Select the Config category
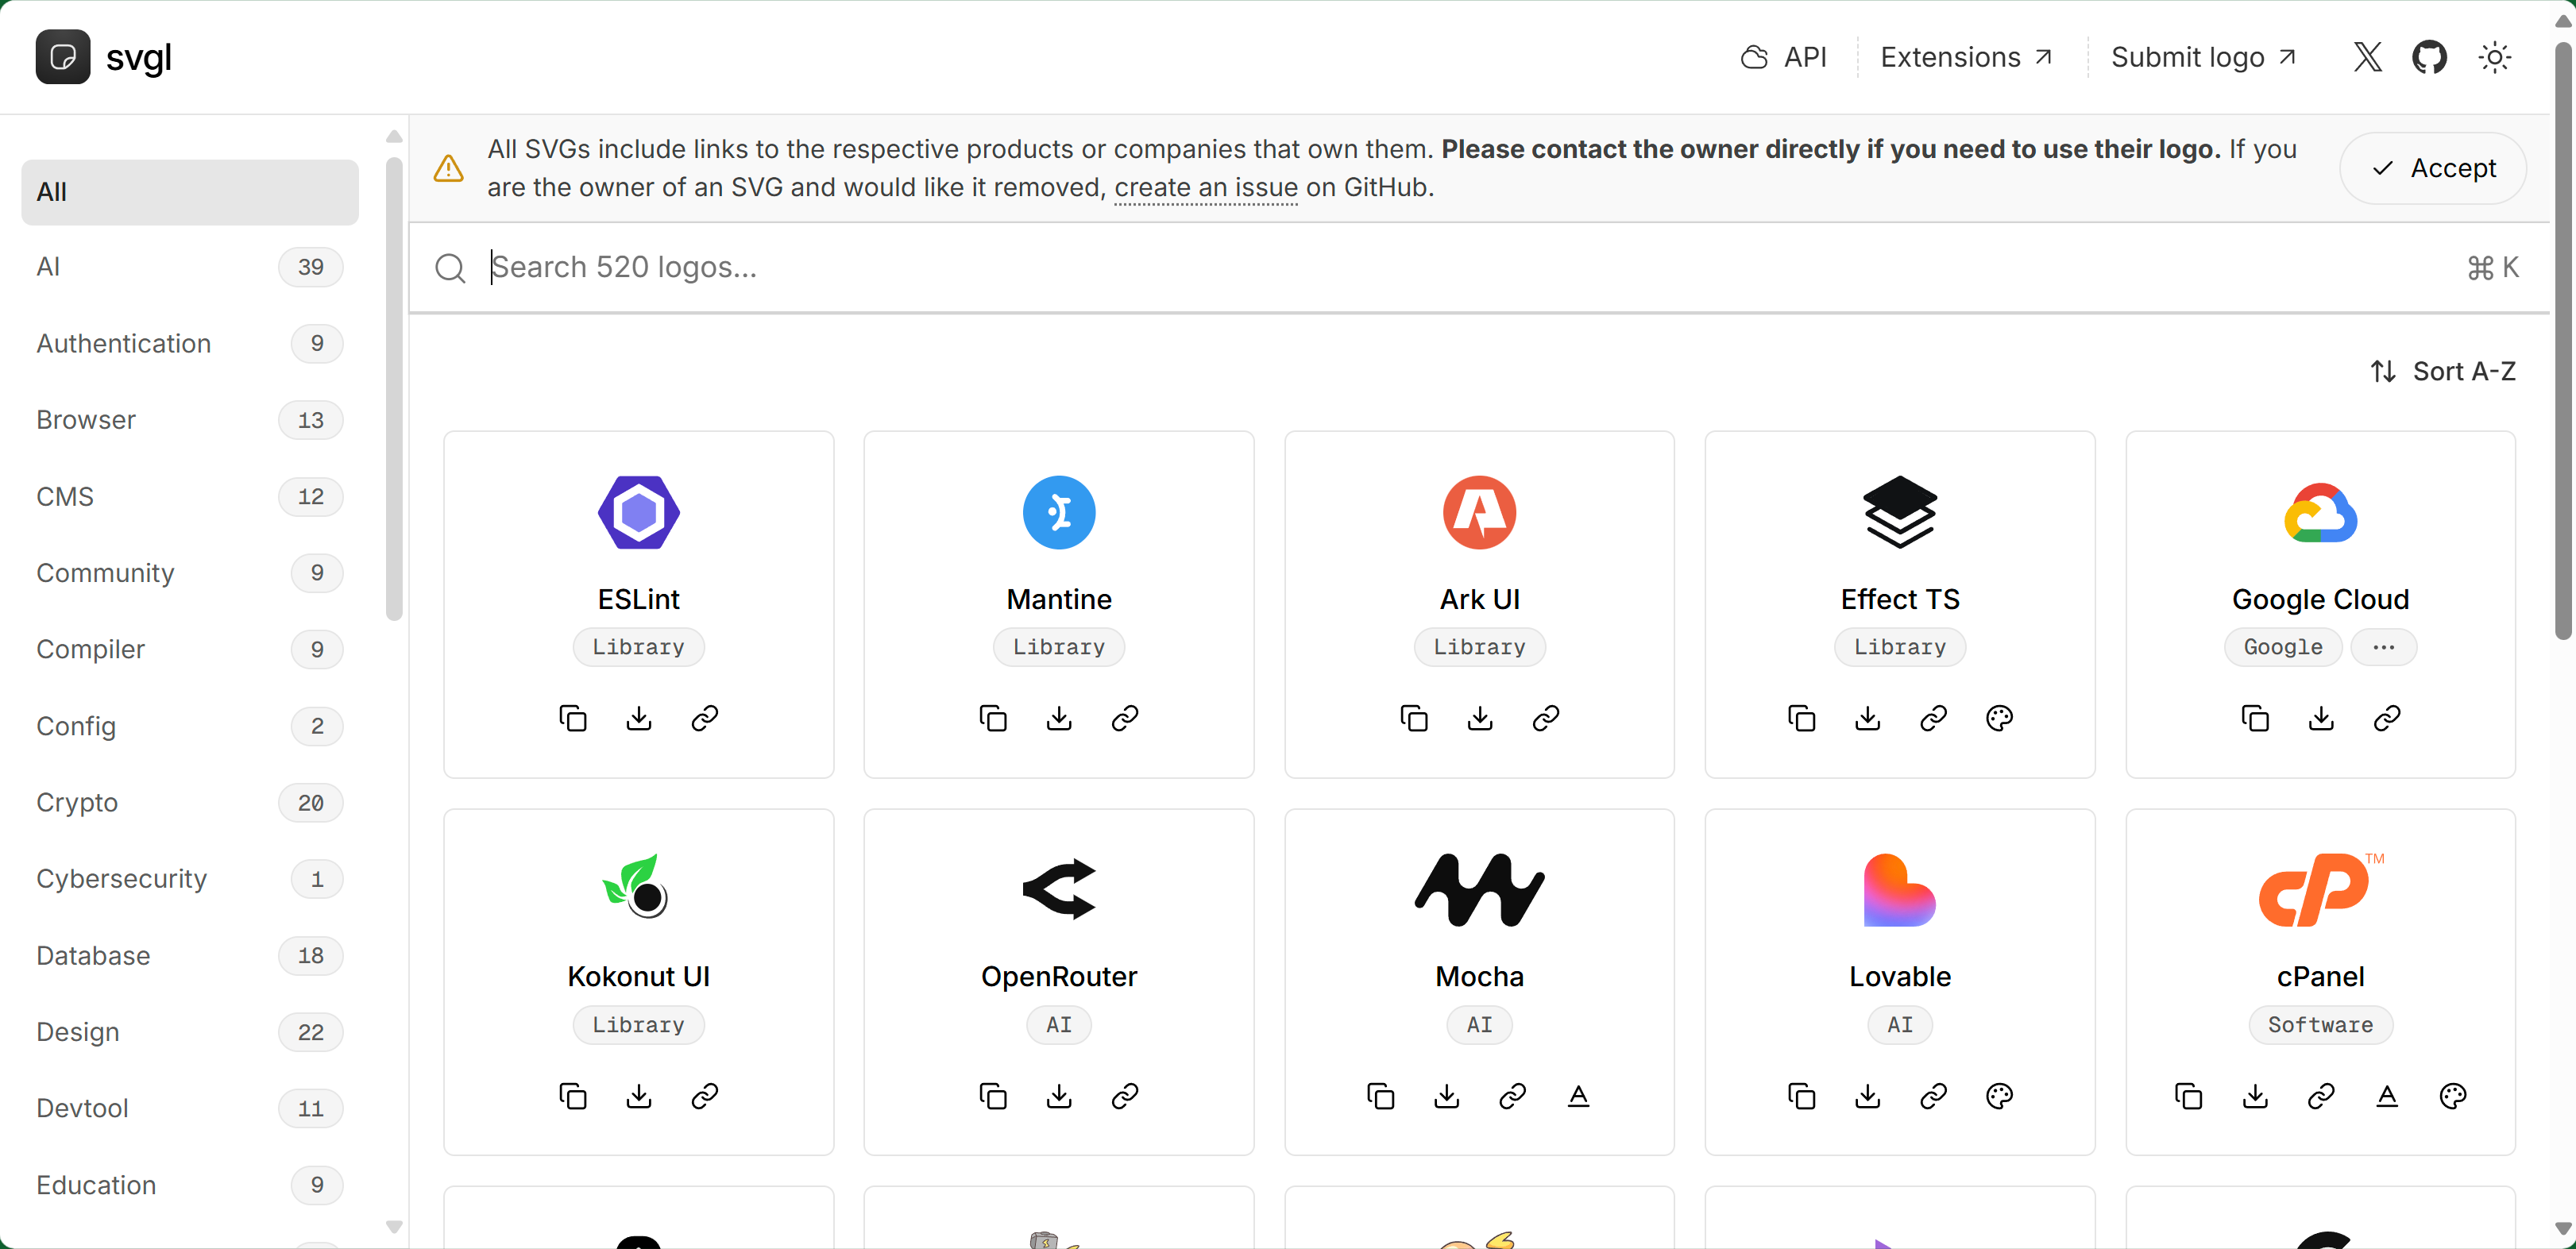Viewport: 2576px width, 1249px height. tap(190, 726)
